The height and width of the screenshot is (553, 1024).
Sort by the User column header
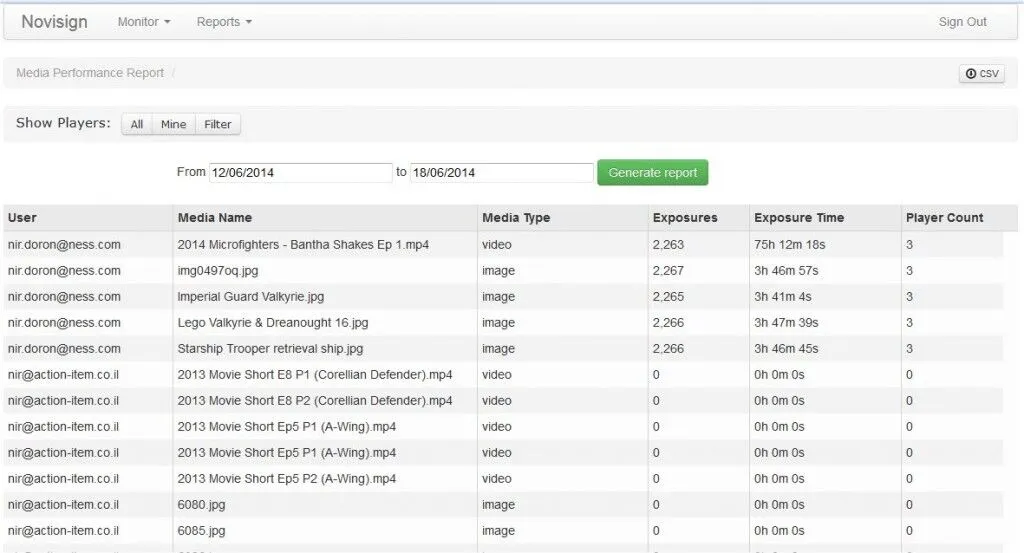pyautogui.click(x=22, y=218)
